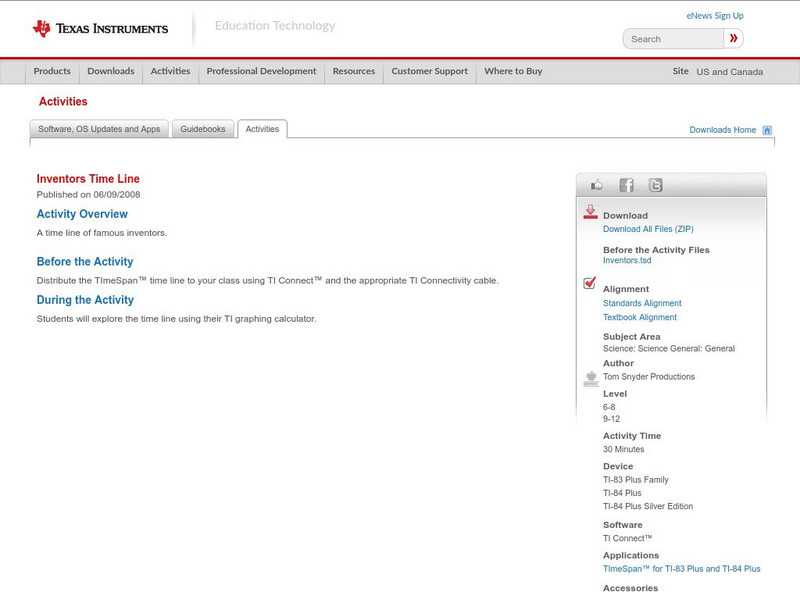Download All Files (ZIP) link
800x592 pixels.
[648, 230]
